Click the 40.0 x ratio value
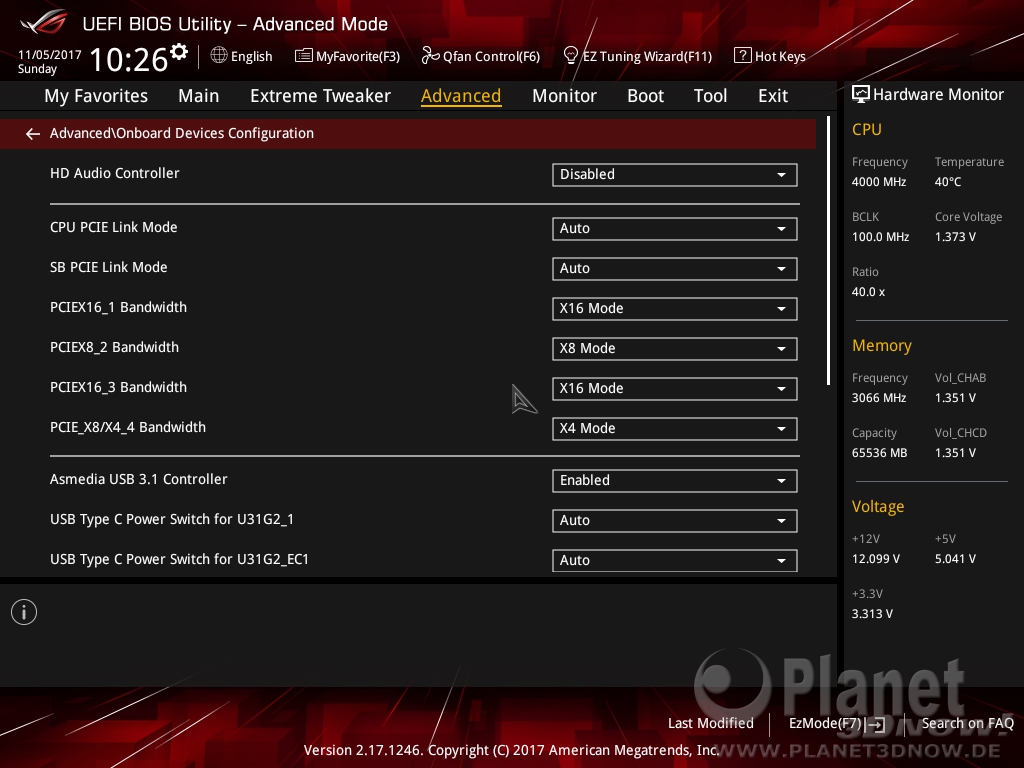Viewport: 1024px width, 768px height. (868, 293)
